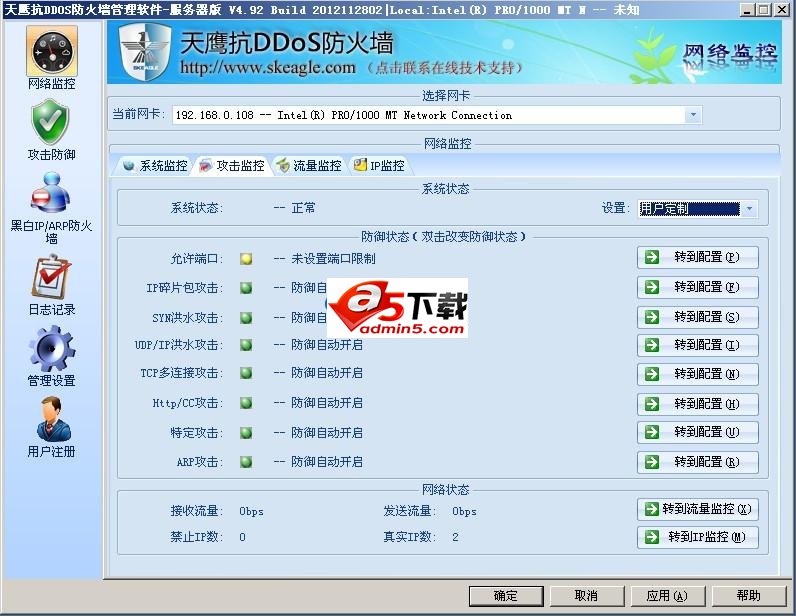
Task: Switch to the IP监控 tab
Action: (x=380, y=166)
